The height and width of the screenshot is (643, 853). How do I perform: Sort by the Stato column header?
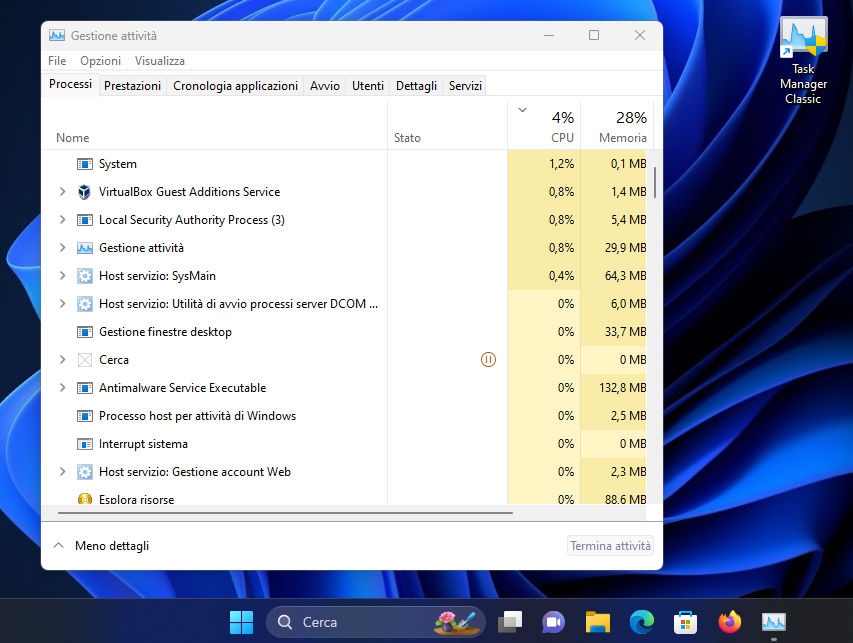447,138
